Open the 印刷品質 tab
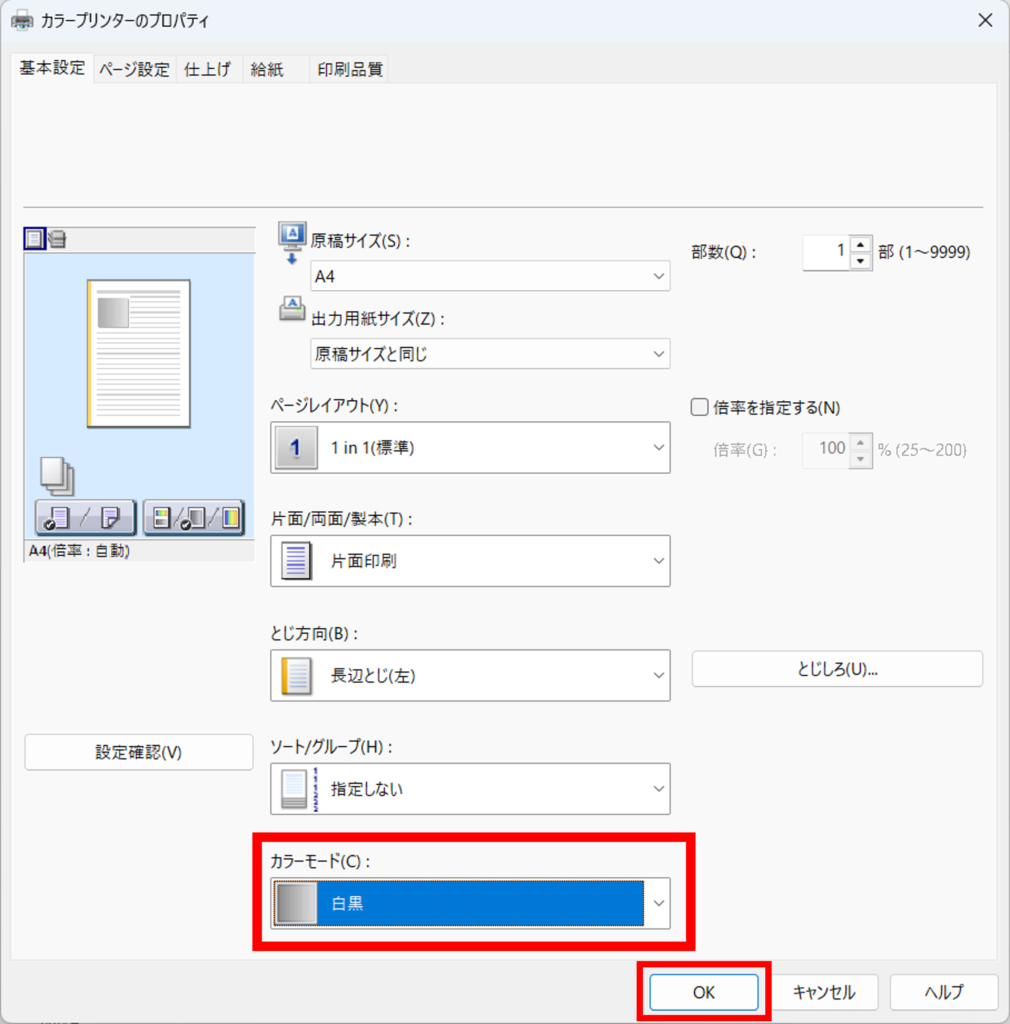The image size is (1010, 1024). click(348, 69)
